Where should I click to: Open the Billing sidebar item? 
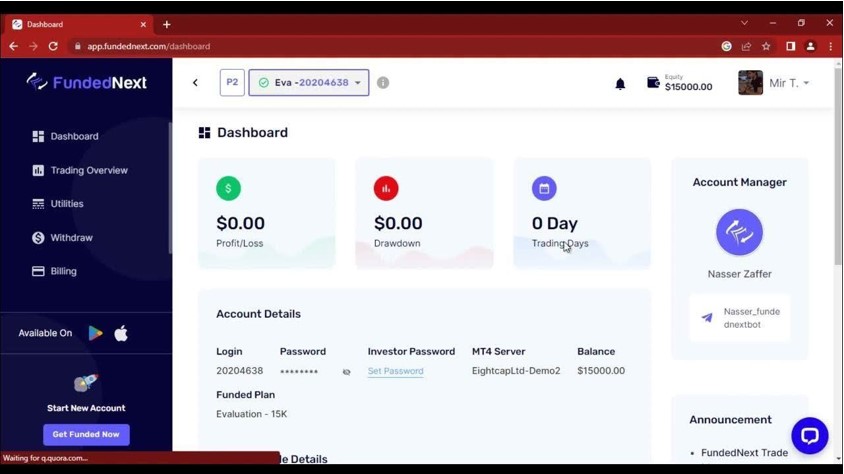(x=63, y=271)
